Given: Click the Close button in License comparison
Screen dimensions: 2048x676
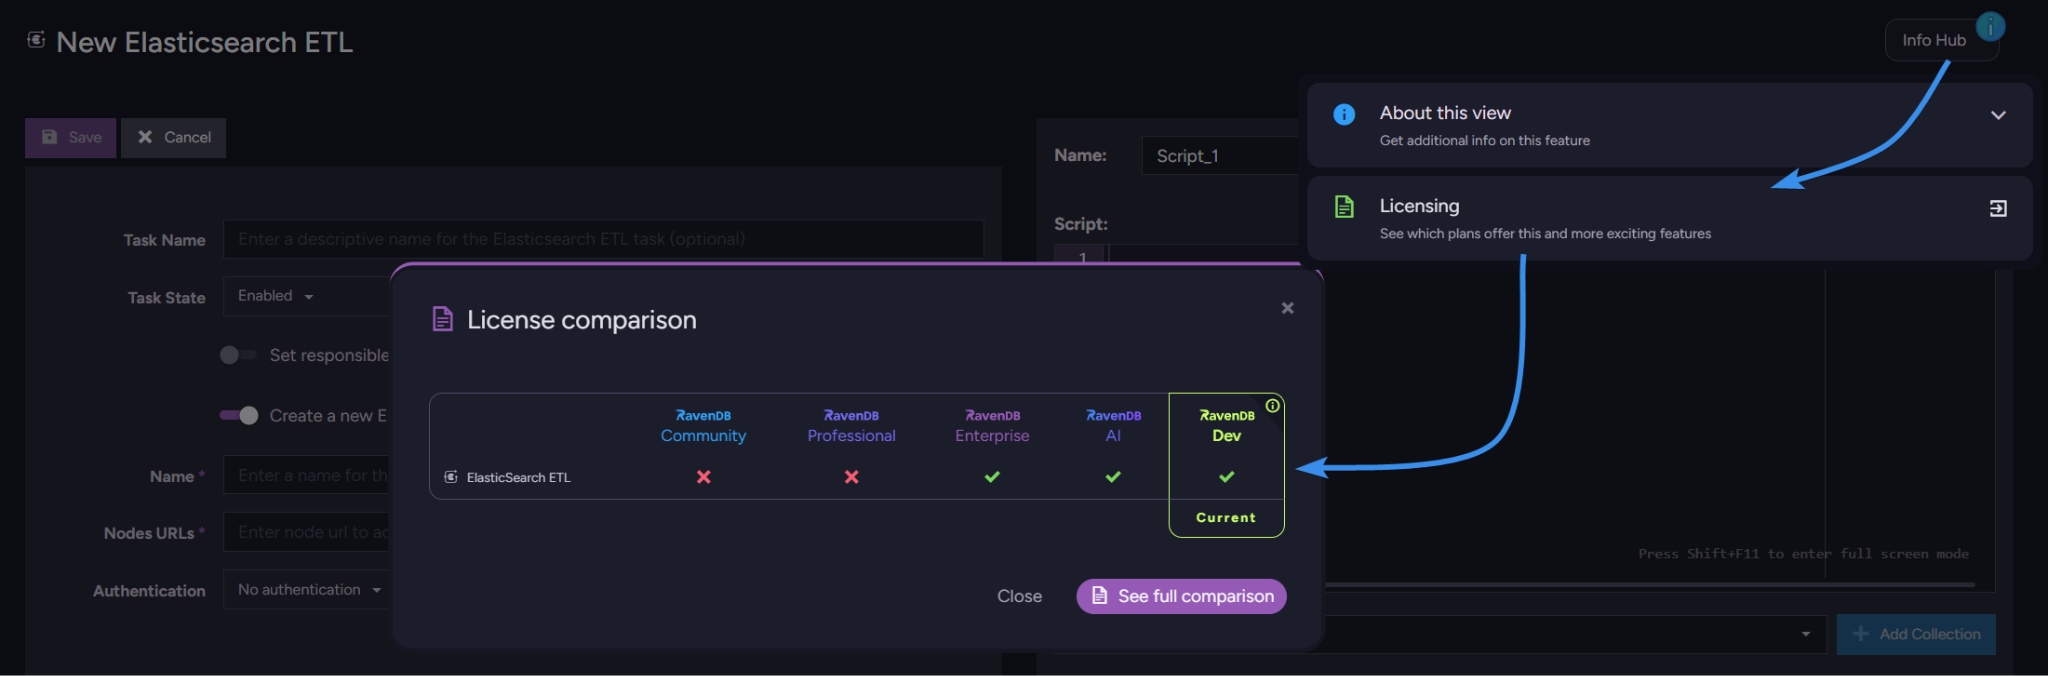Looking at the screenshot, I should [1019, 596].
